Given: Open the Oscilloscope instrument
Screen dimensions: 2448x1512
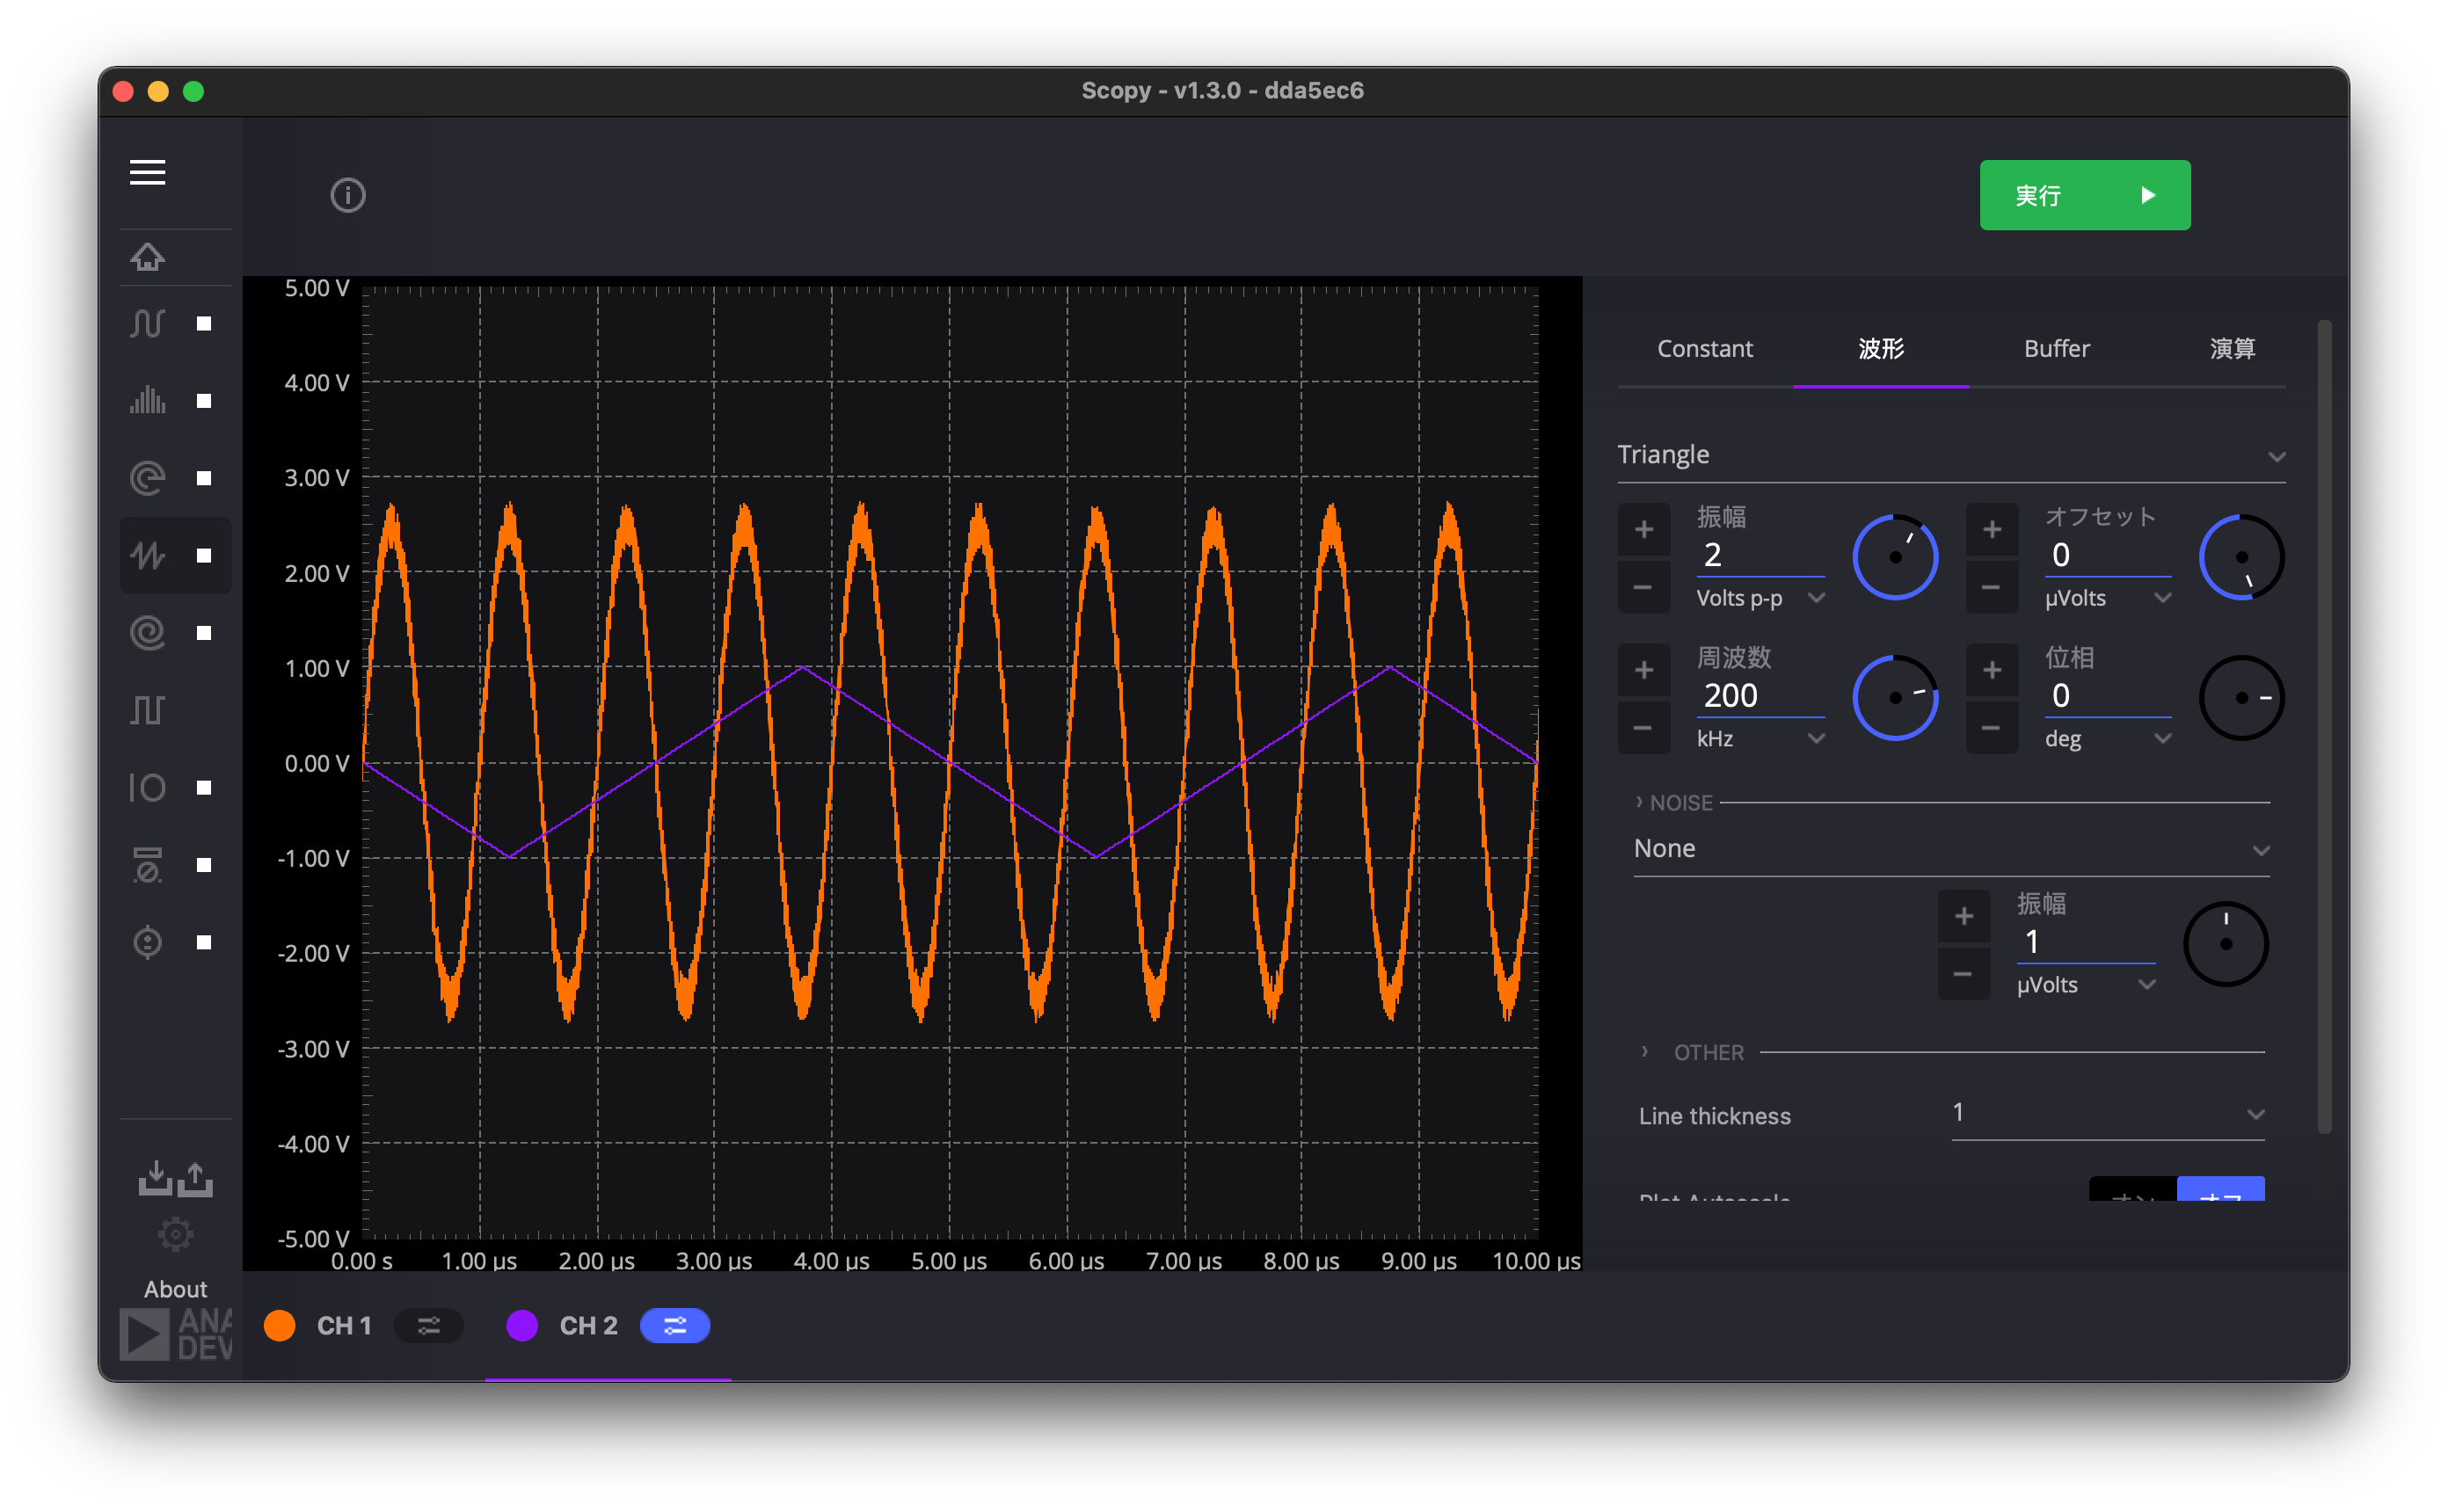Looking at the screenshot, I should pyautogui.click(x=147, y=323).
